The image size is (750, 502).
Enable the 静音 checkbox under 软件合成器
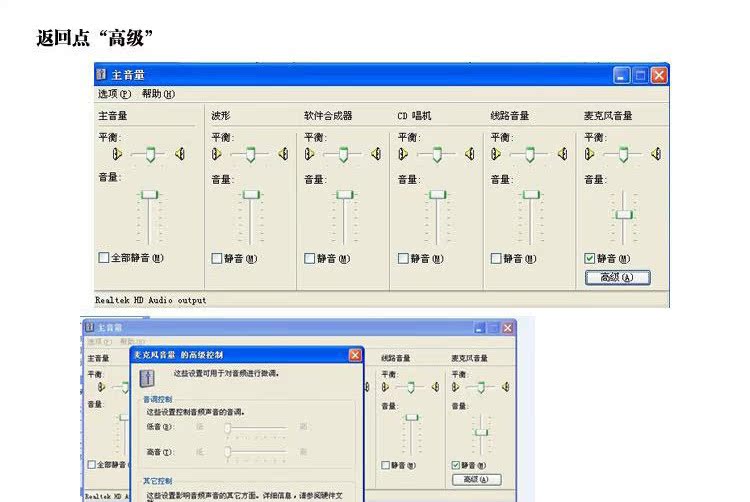(310, 258)
